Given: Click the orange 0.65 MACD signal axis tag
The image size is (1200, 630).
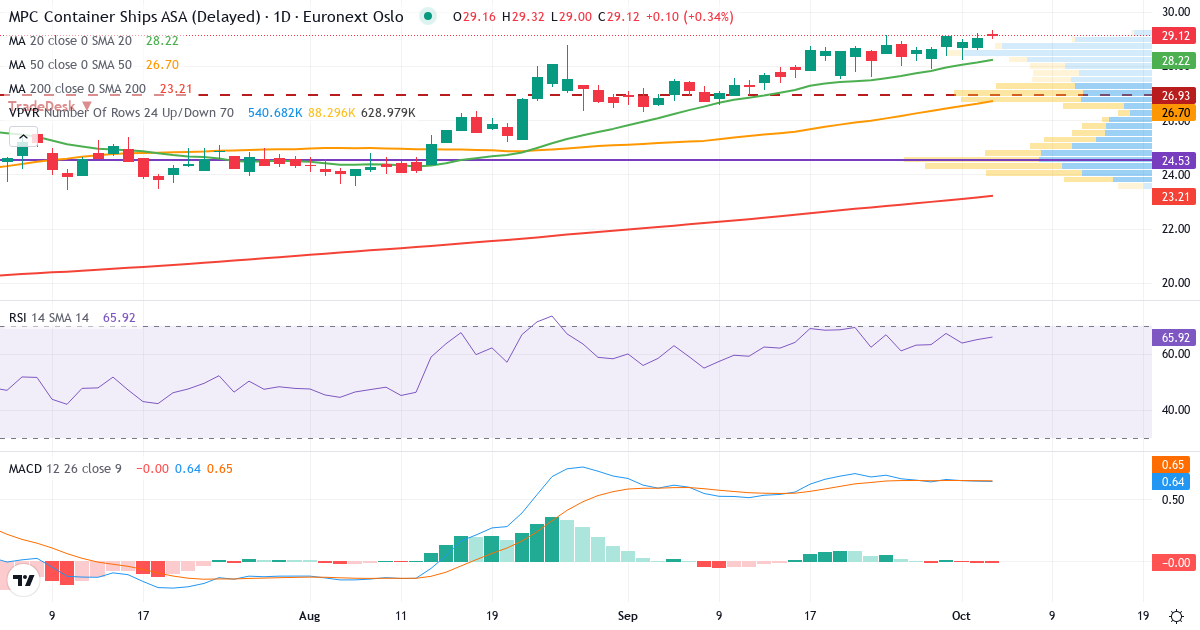Looking at the screenshot, I should (x=1169, y=465).
